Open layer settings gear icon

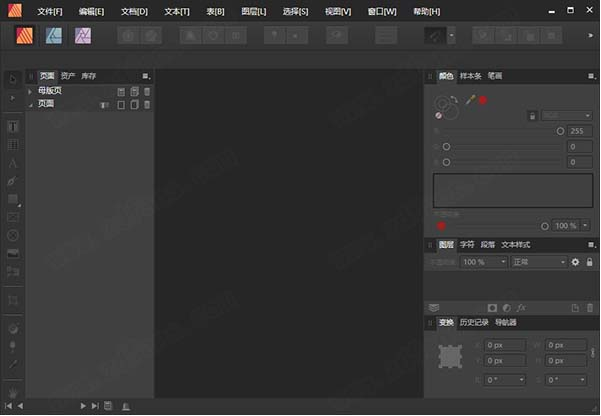[x=575, y=262]
